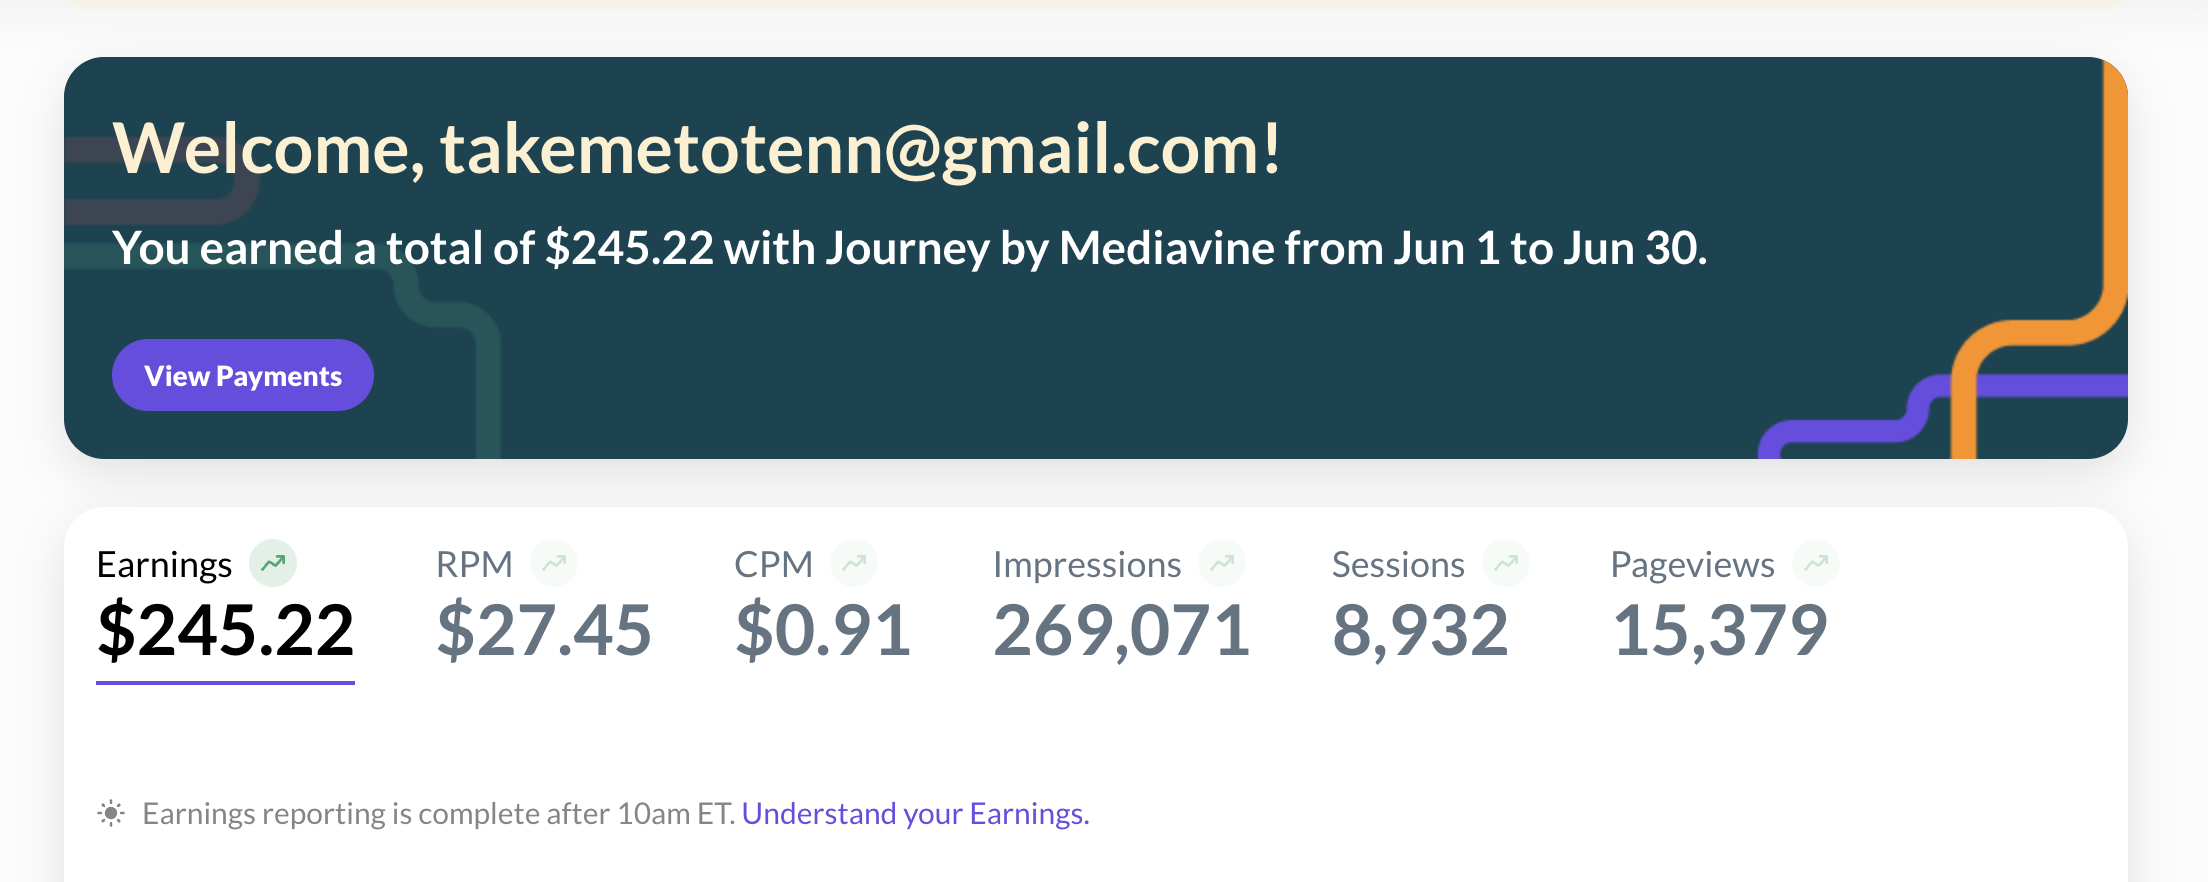The height and width of the screenshot is (882, 2208).
Task: Follow the Understand your Earnings link
Action: [x=915, y=813]
